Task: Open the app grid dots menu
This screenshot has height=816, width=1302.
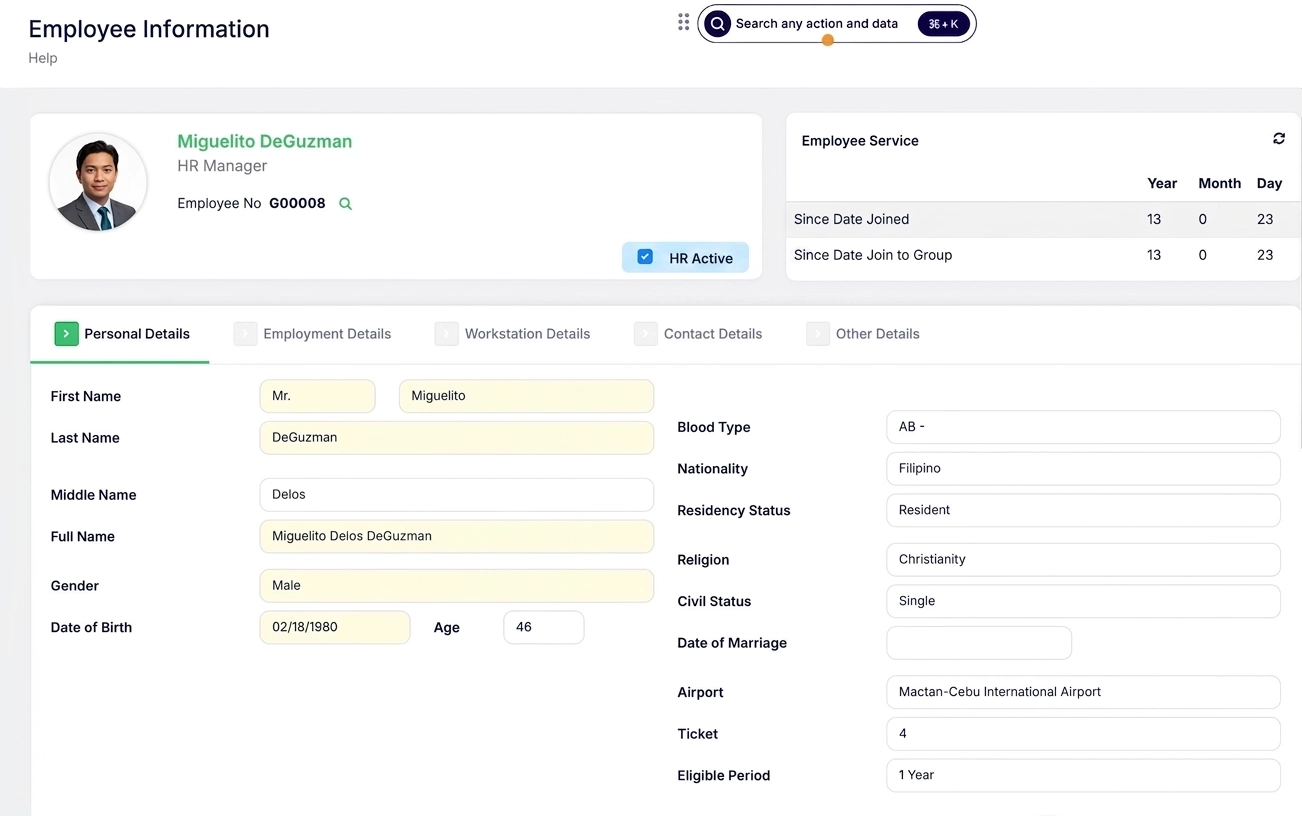Action: tap(684, 22)
